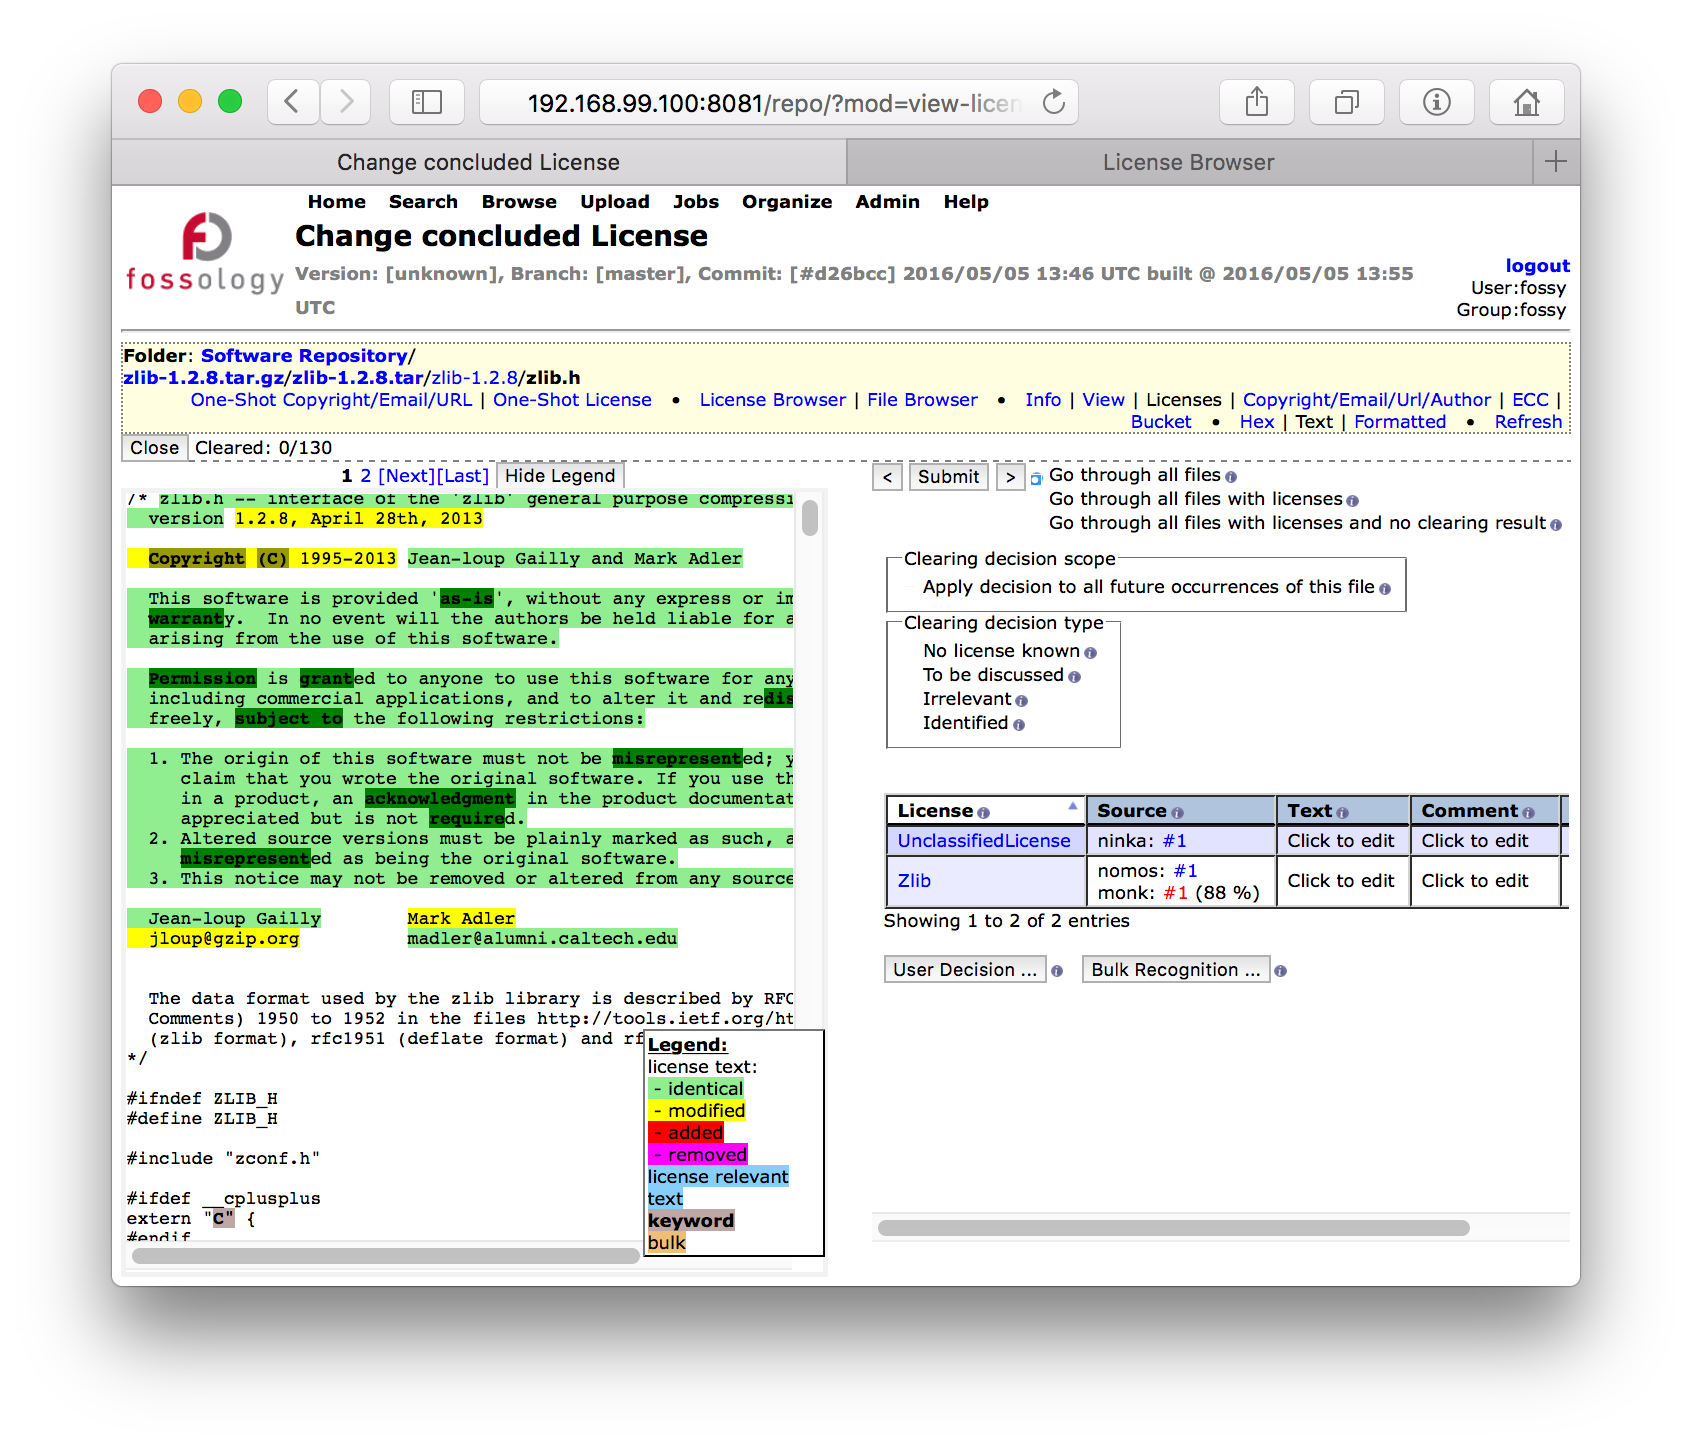The width and height of the screenshot is (1692, 1446).
Task: Open info icon in Source column header
Action: [1178, 814]
